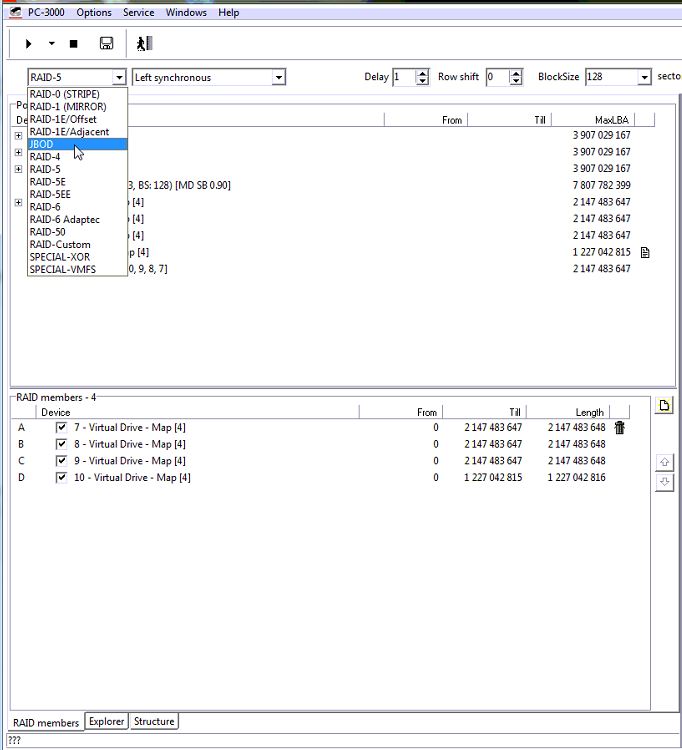Open the Service menu
Image resolution: width=682 pixels, height=750 pixels.
[x=138, y=12]
